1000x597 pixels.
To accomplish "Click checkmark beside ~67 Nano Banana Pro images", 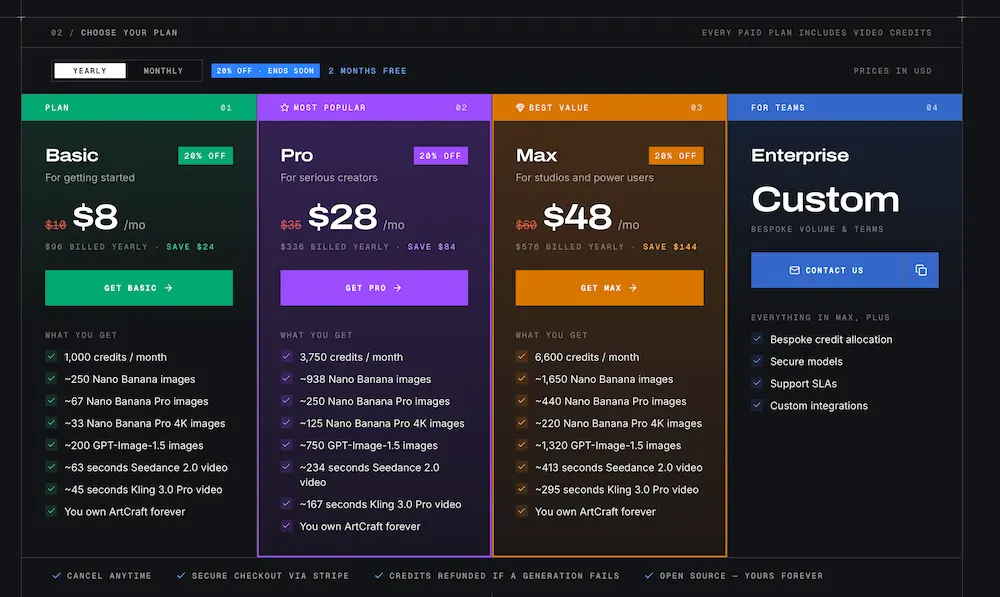I will click(x=51, y=401).
